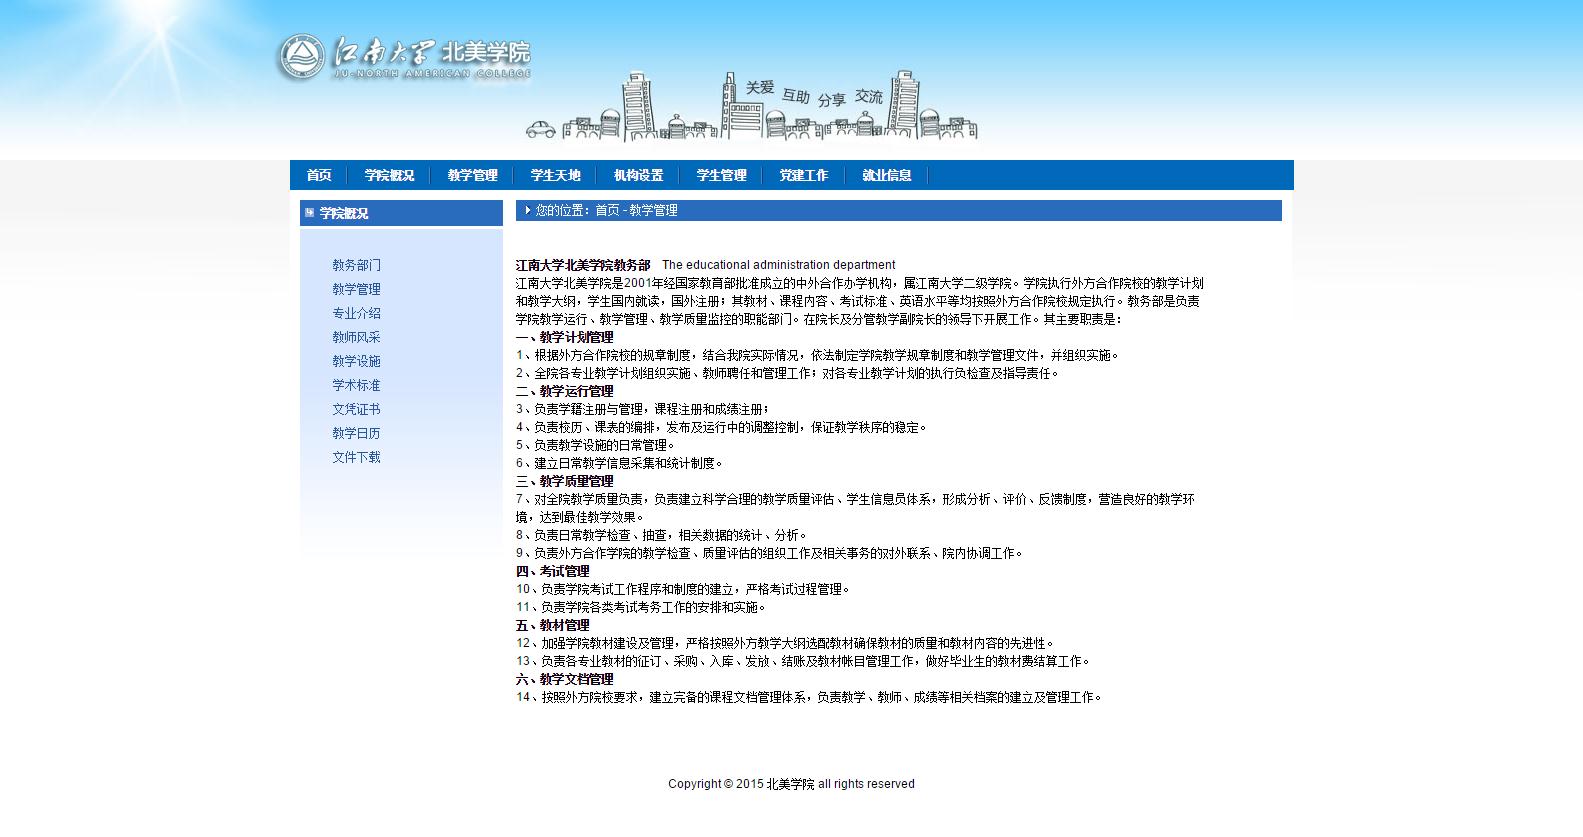Open the 教务部门 sidebar link
The width and height of the screenshot is (1583, 837).
[x=356, y=265]
